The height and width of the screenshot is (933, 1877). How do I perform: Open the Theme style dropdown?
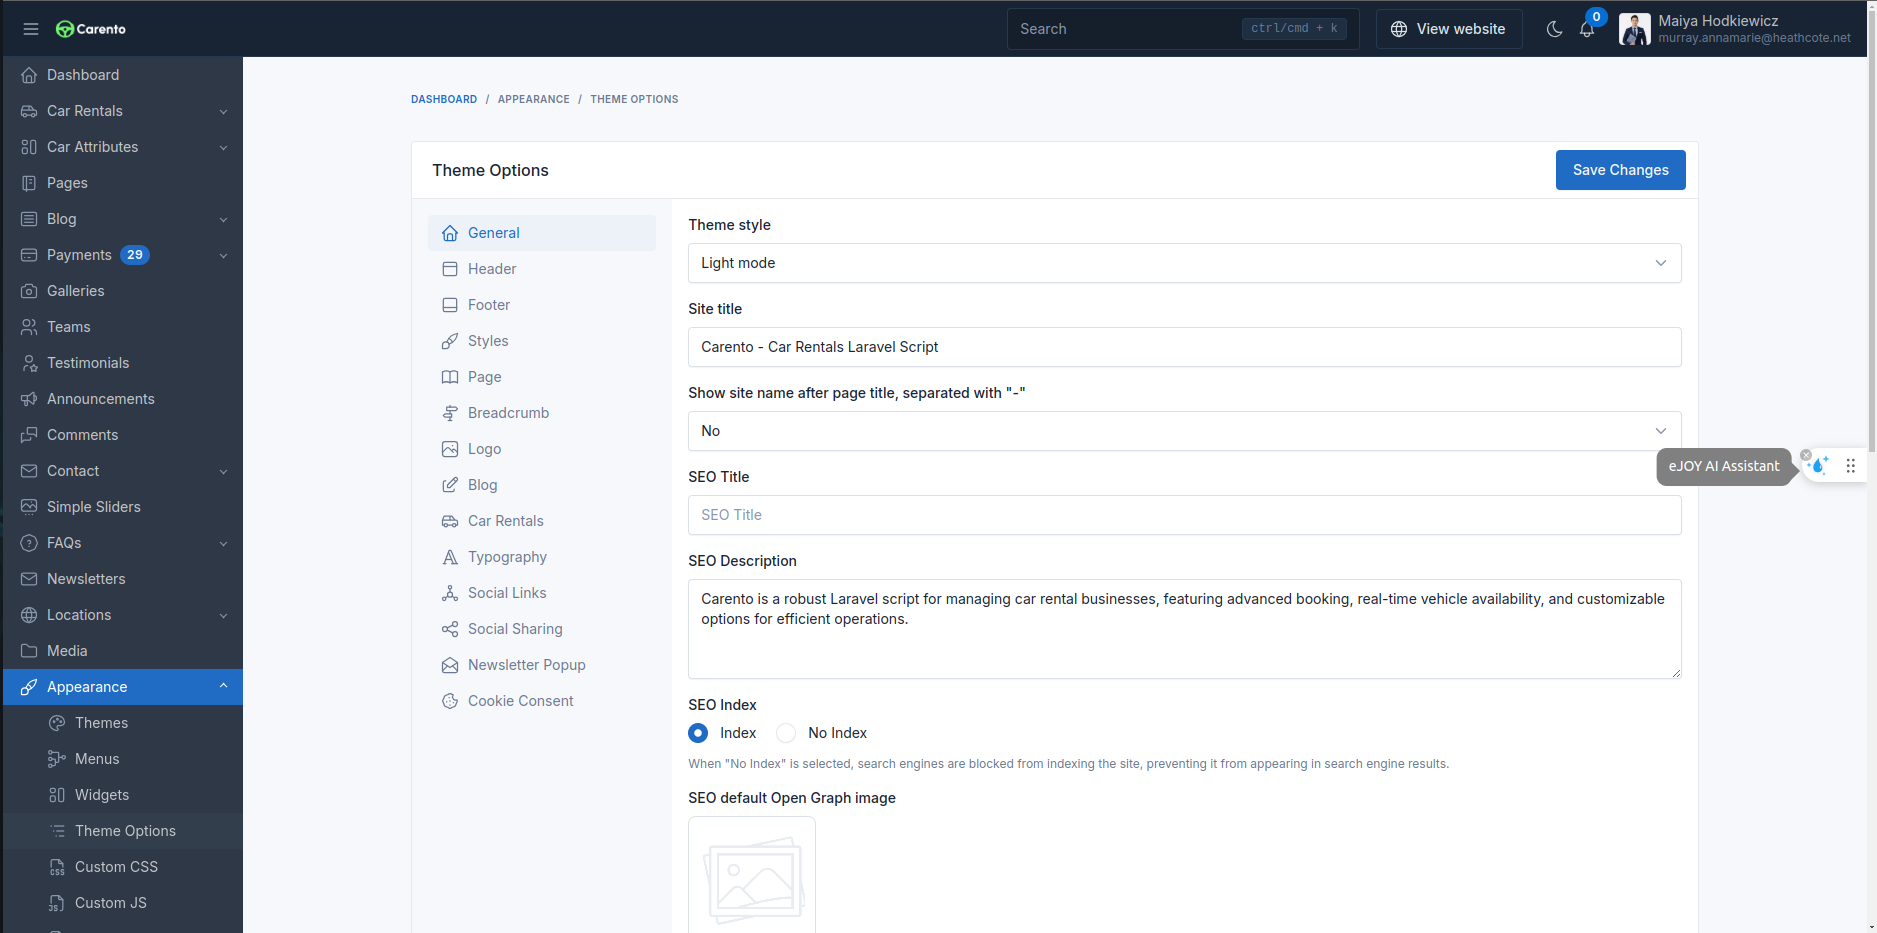[1185, 263]
